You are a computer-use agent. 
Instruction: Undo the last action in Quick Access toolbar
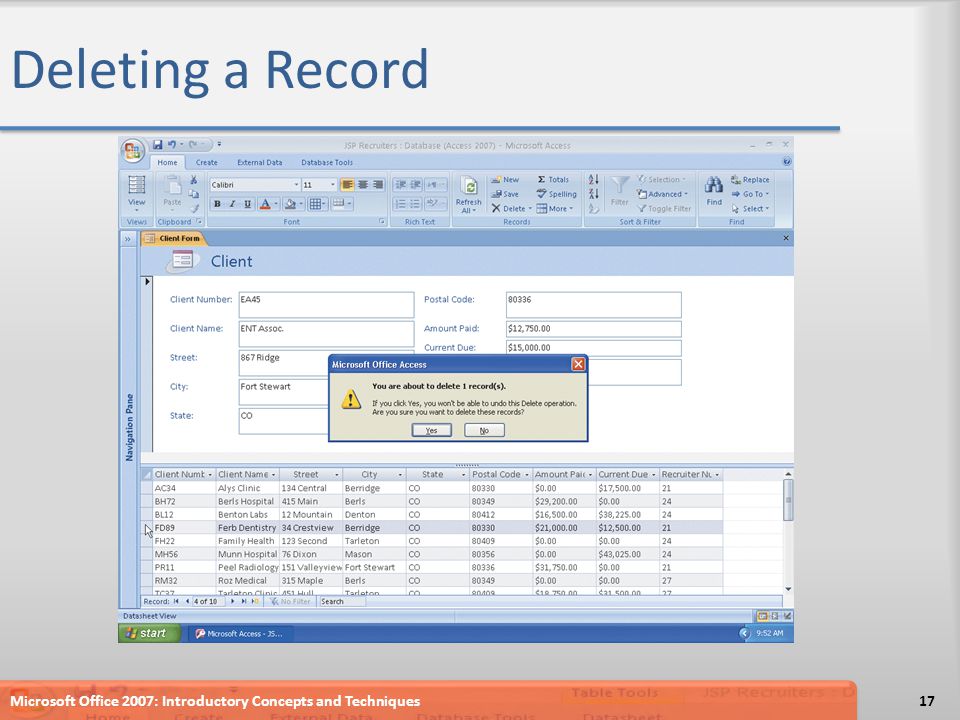coord(172,144)
